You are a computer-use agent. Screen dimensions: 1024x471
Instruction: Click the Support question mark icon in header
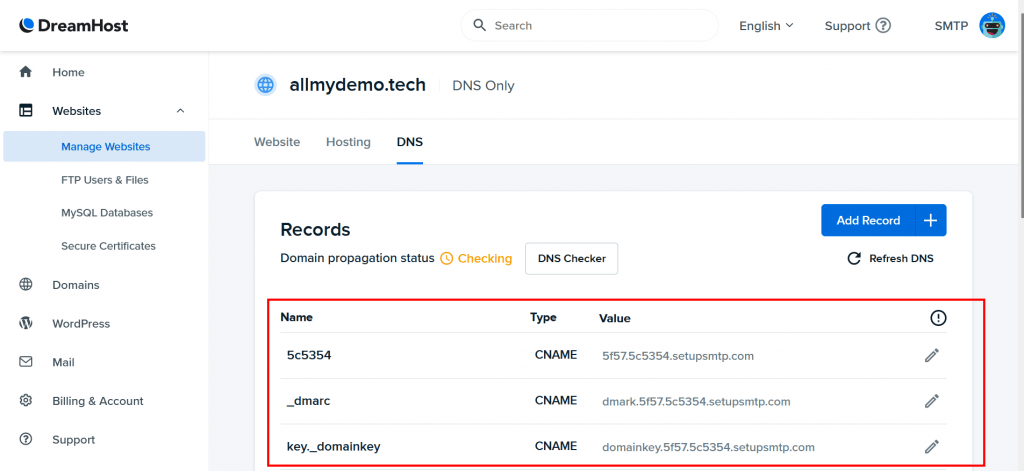coord(883,25)
